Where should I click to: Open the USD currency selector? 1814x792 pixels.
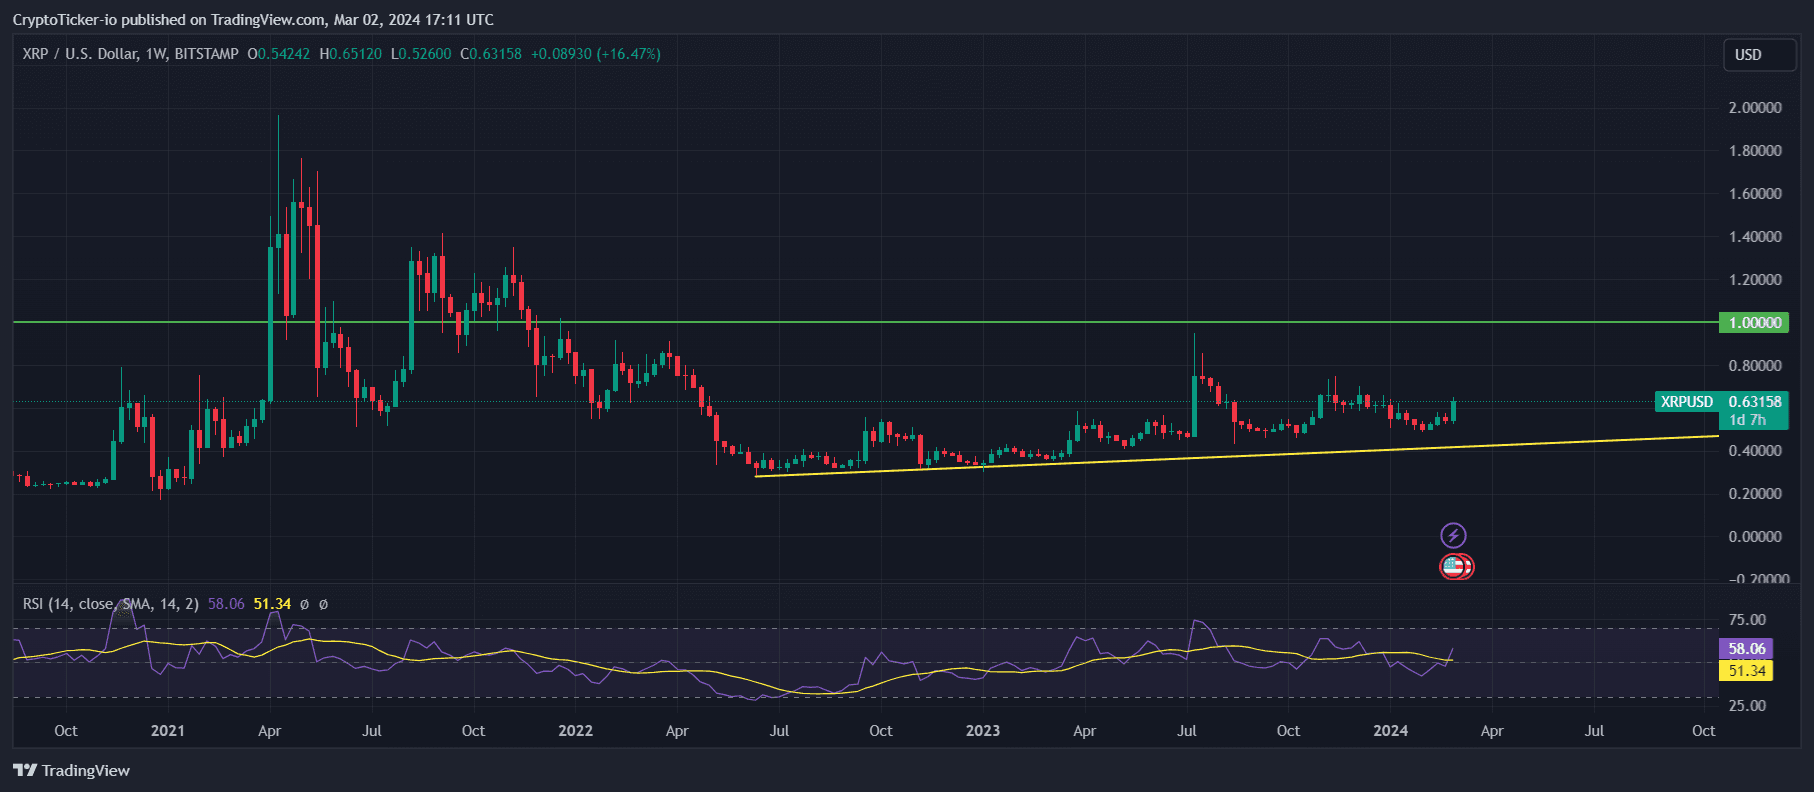[1759, 55]
